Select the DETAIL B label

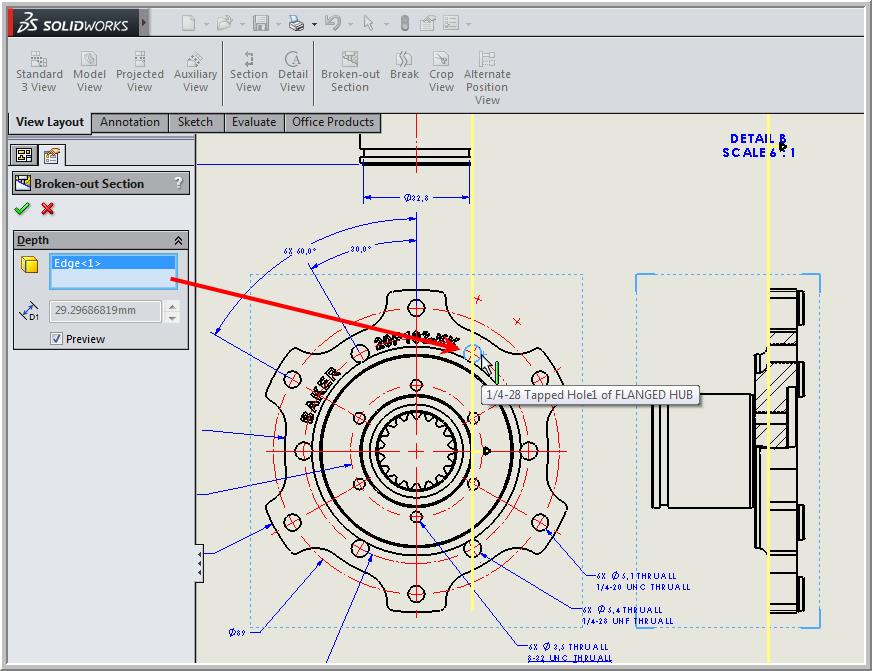tap(758, 138)
